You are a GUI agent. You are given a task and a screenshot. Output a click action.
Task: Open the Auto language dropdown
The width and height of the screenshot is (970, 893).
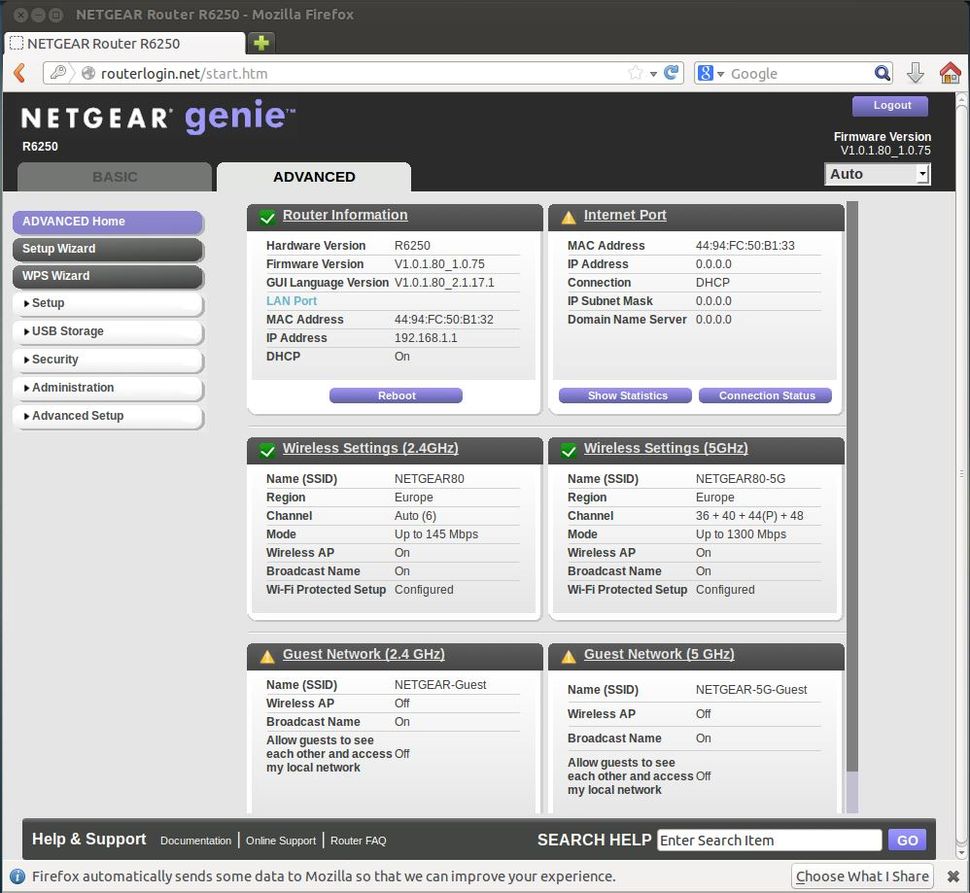point(877,174)
